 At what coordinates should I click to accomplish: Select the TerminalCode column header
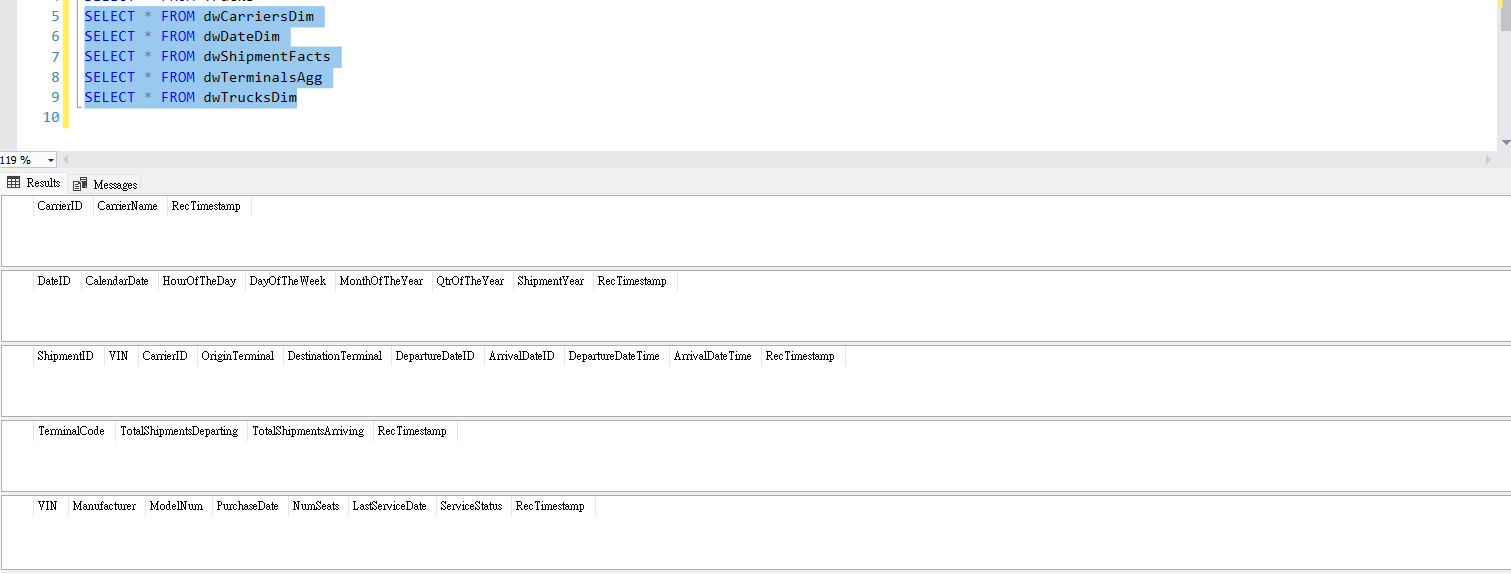click(73, 431)
